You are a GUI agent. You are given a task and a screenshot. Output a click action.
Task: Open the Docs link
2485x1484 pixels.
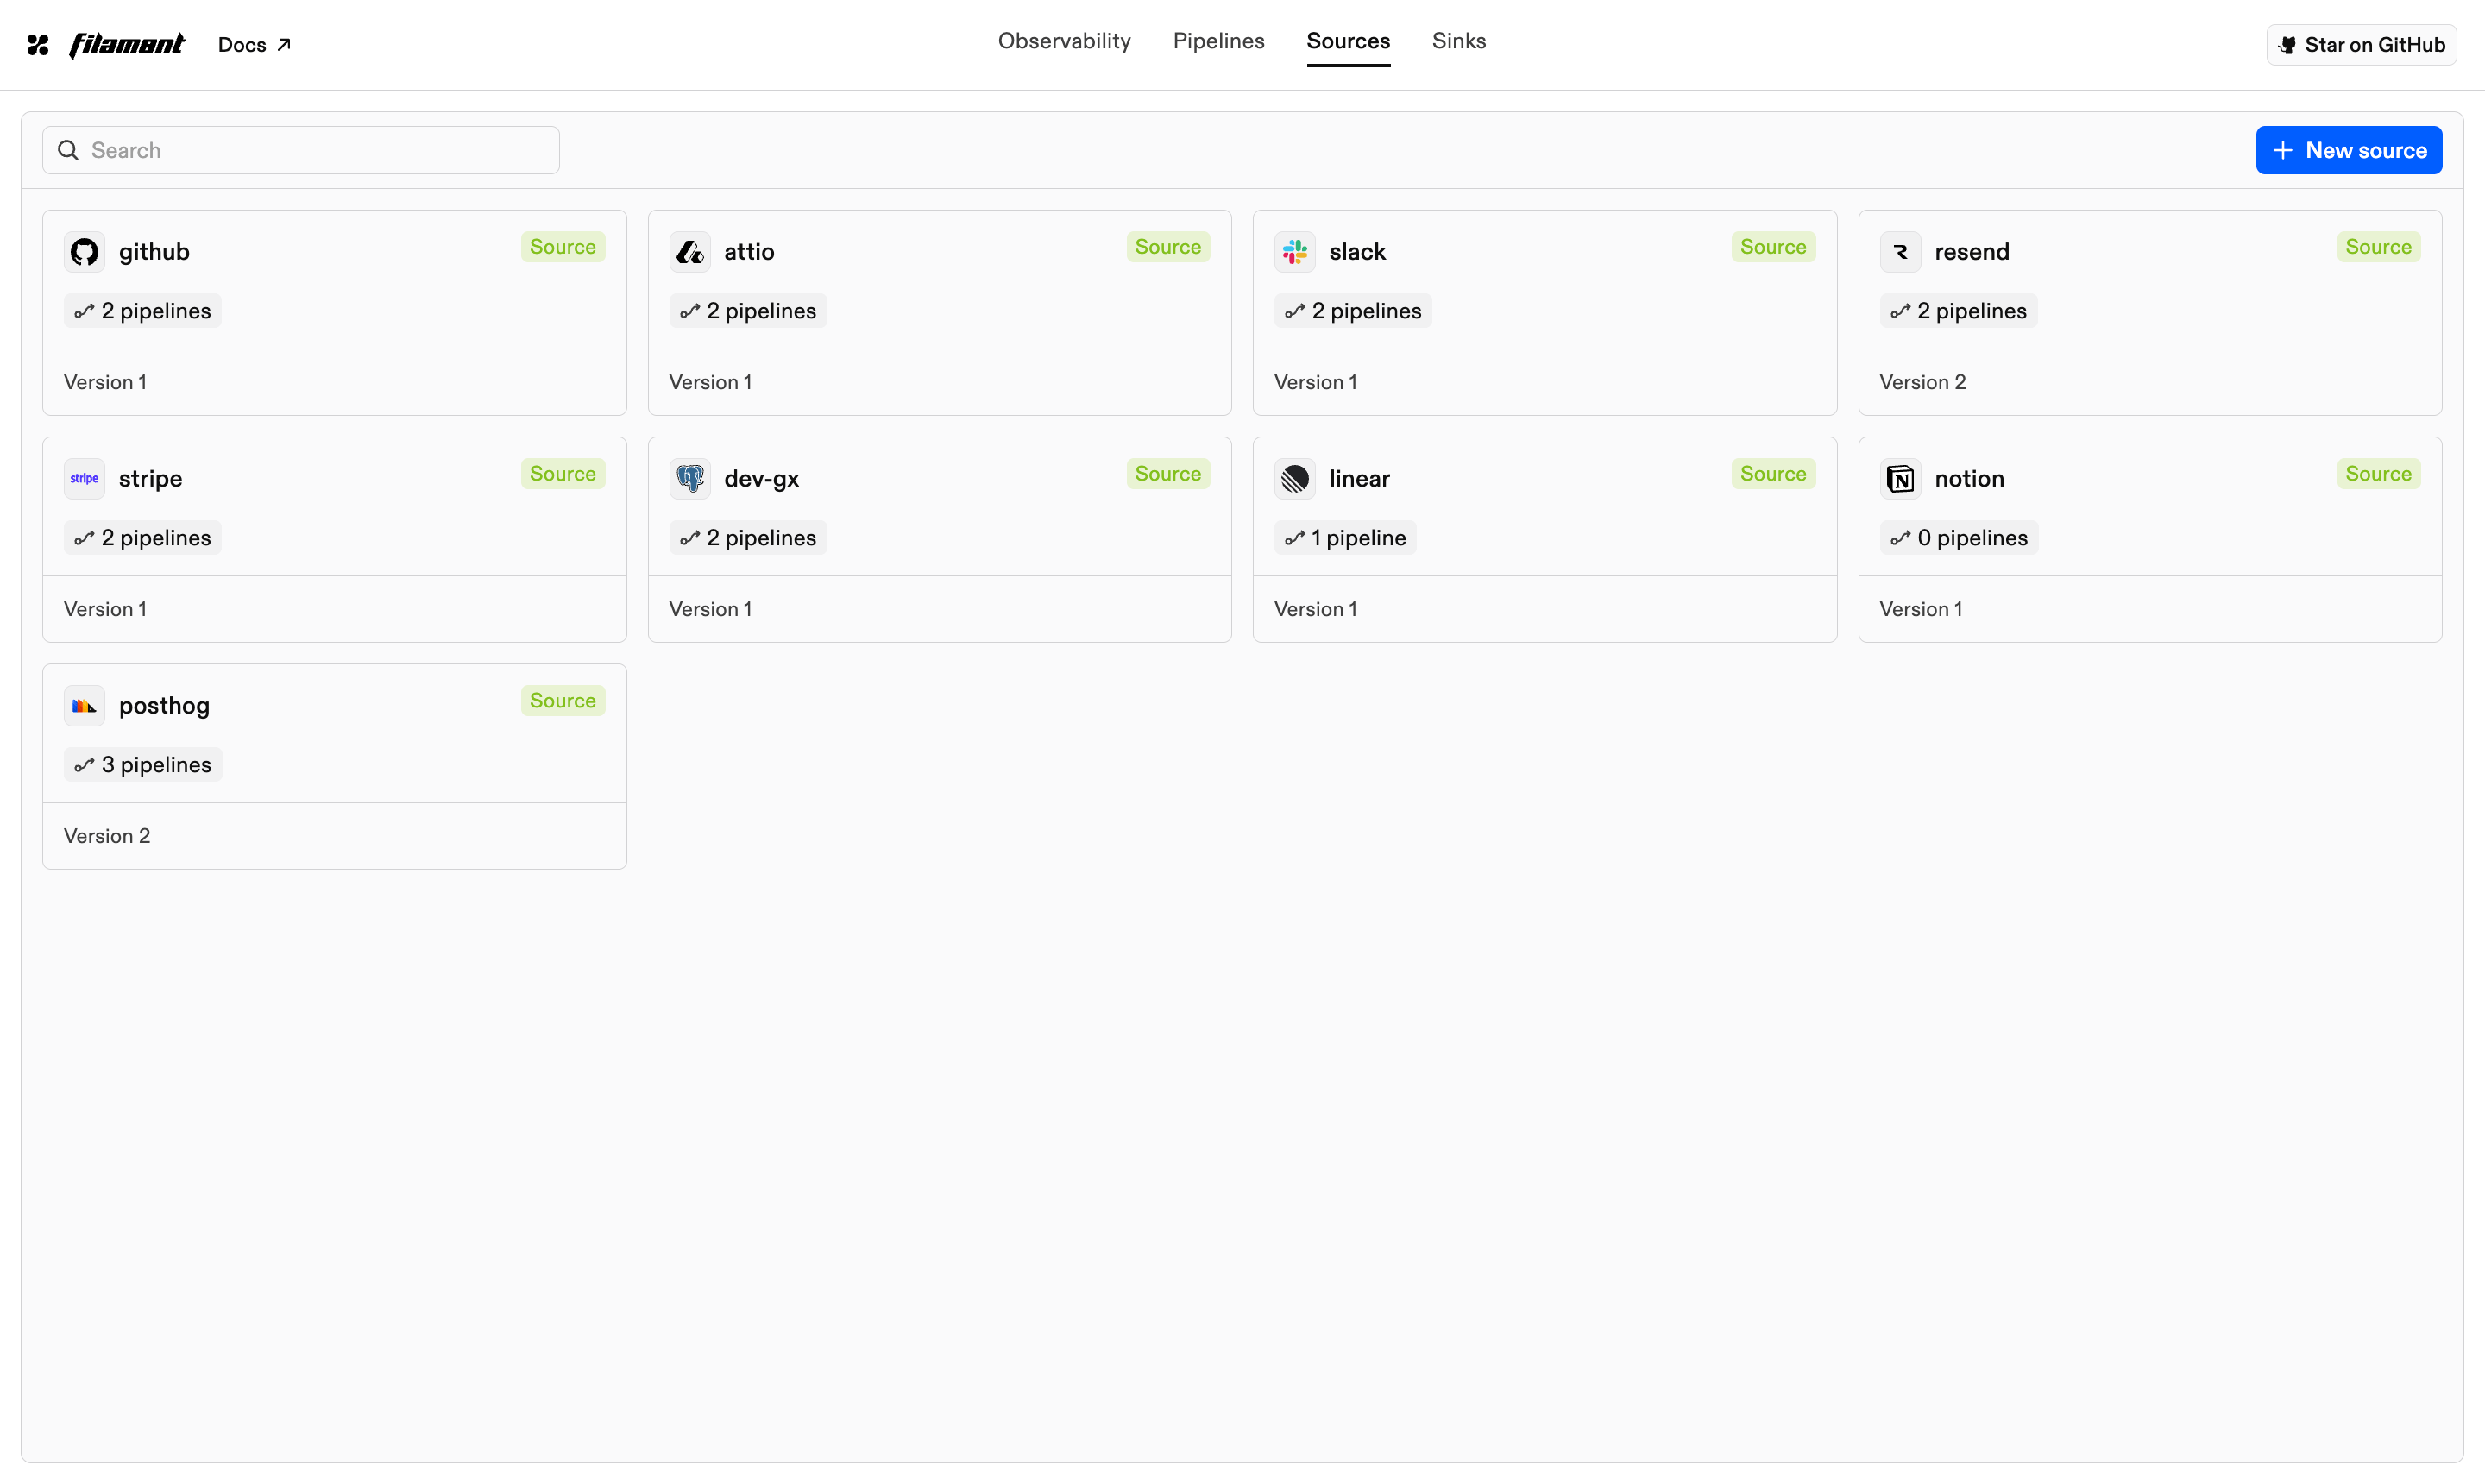254,45
